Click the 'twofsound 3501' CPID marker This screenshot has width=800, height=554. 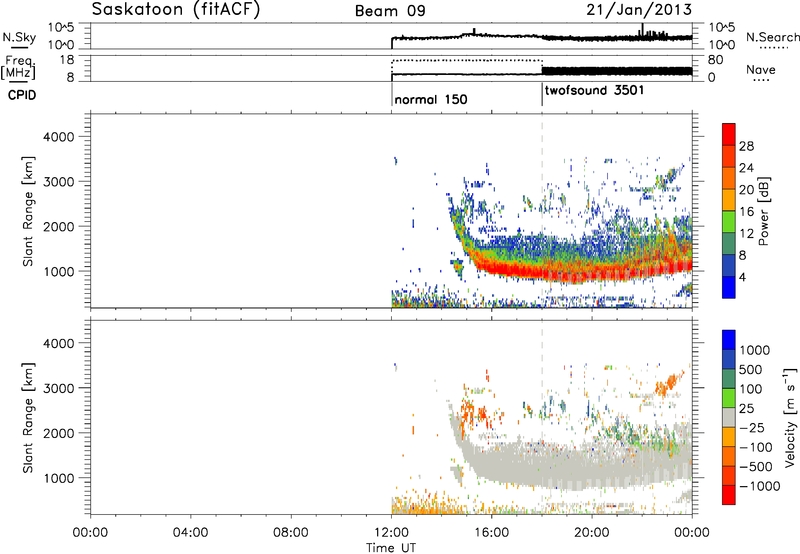tap(594, 91)
